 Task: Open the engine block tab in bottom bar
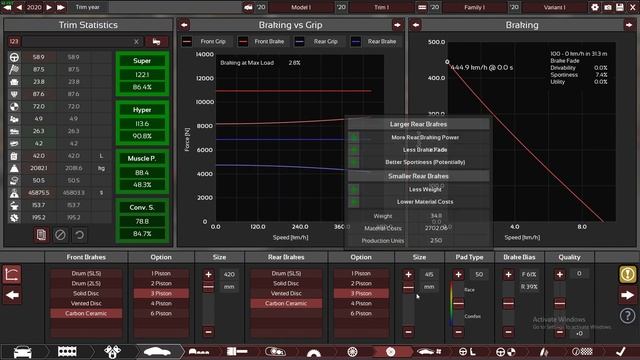click(67, 351)
